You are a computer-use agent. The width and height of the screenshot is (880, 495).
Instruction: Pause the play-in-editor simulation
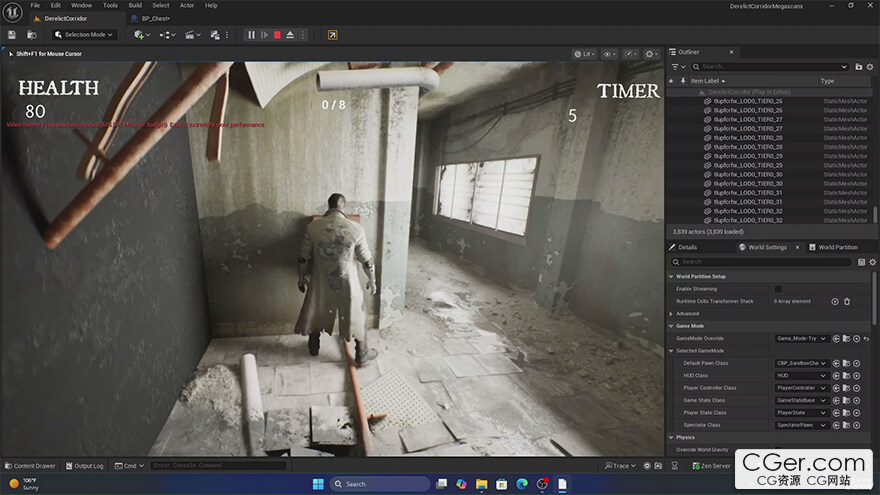[x=251, y=35]
